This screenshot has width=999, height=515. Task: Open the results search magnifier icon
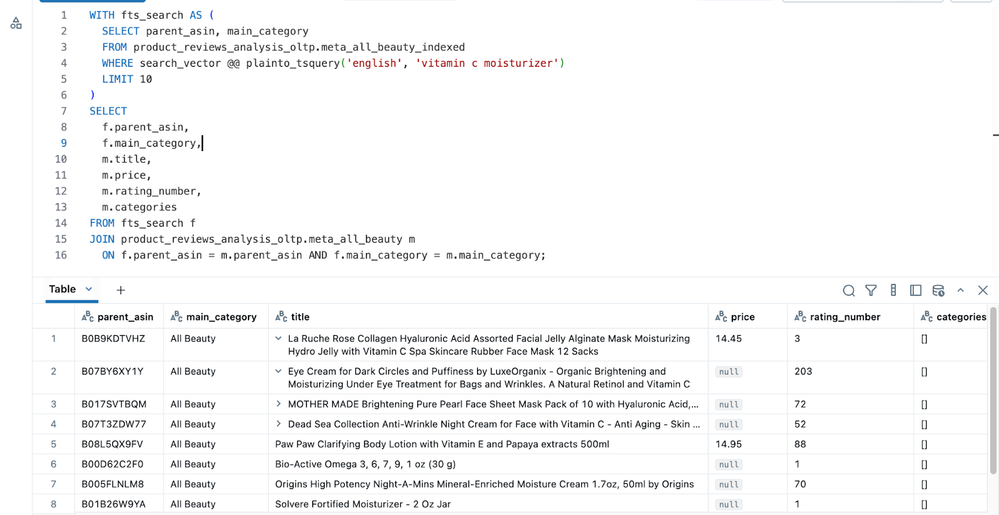click(848, 290)
